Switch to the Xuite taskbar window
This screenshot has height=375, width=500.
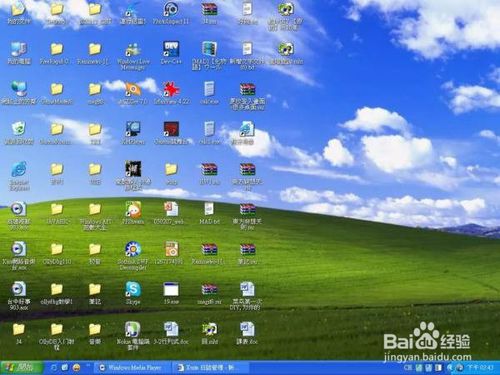point(209,368)
